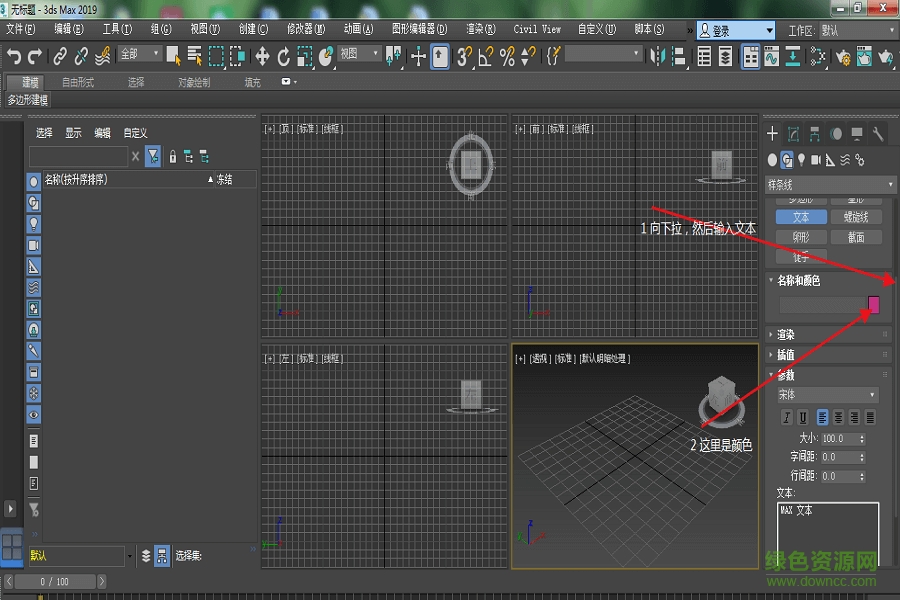Viewport: 900px width, 600px height.
Task: Open the 宋体 font dropdown
Action: tap(828, 395)
